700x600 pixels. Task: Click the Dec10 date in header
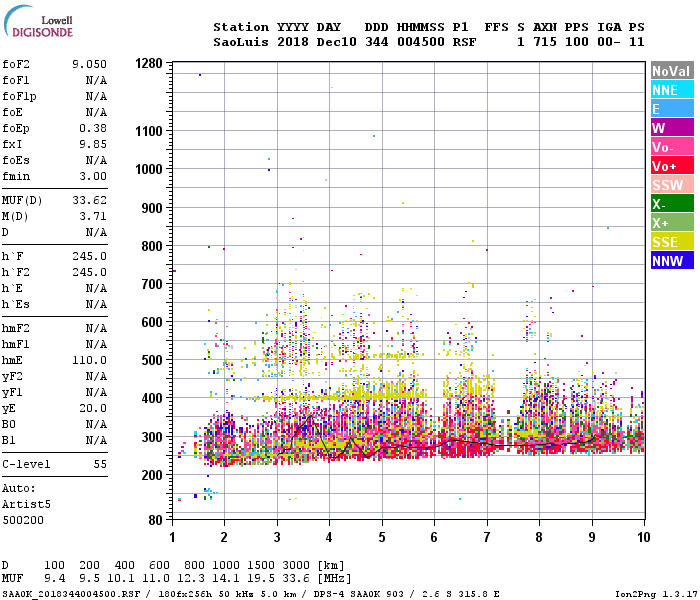point(336,42)
